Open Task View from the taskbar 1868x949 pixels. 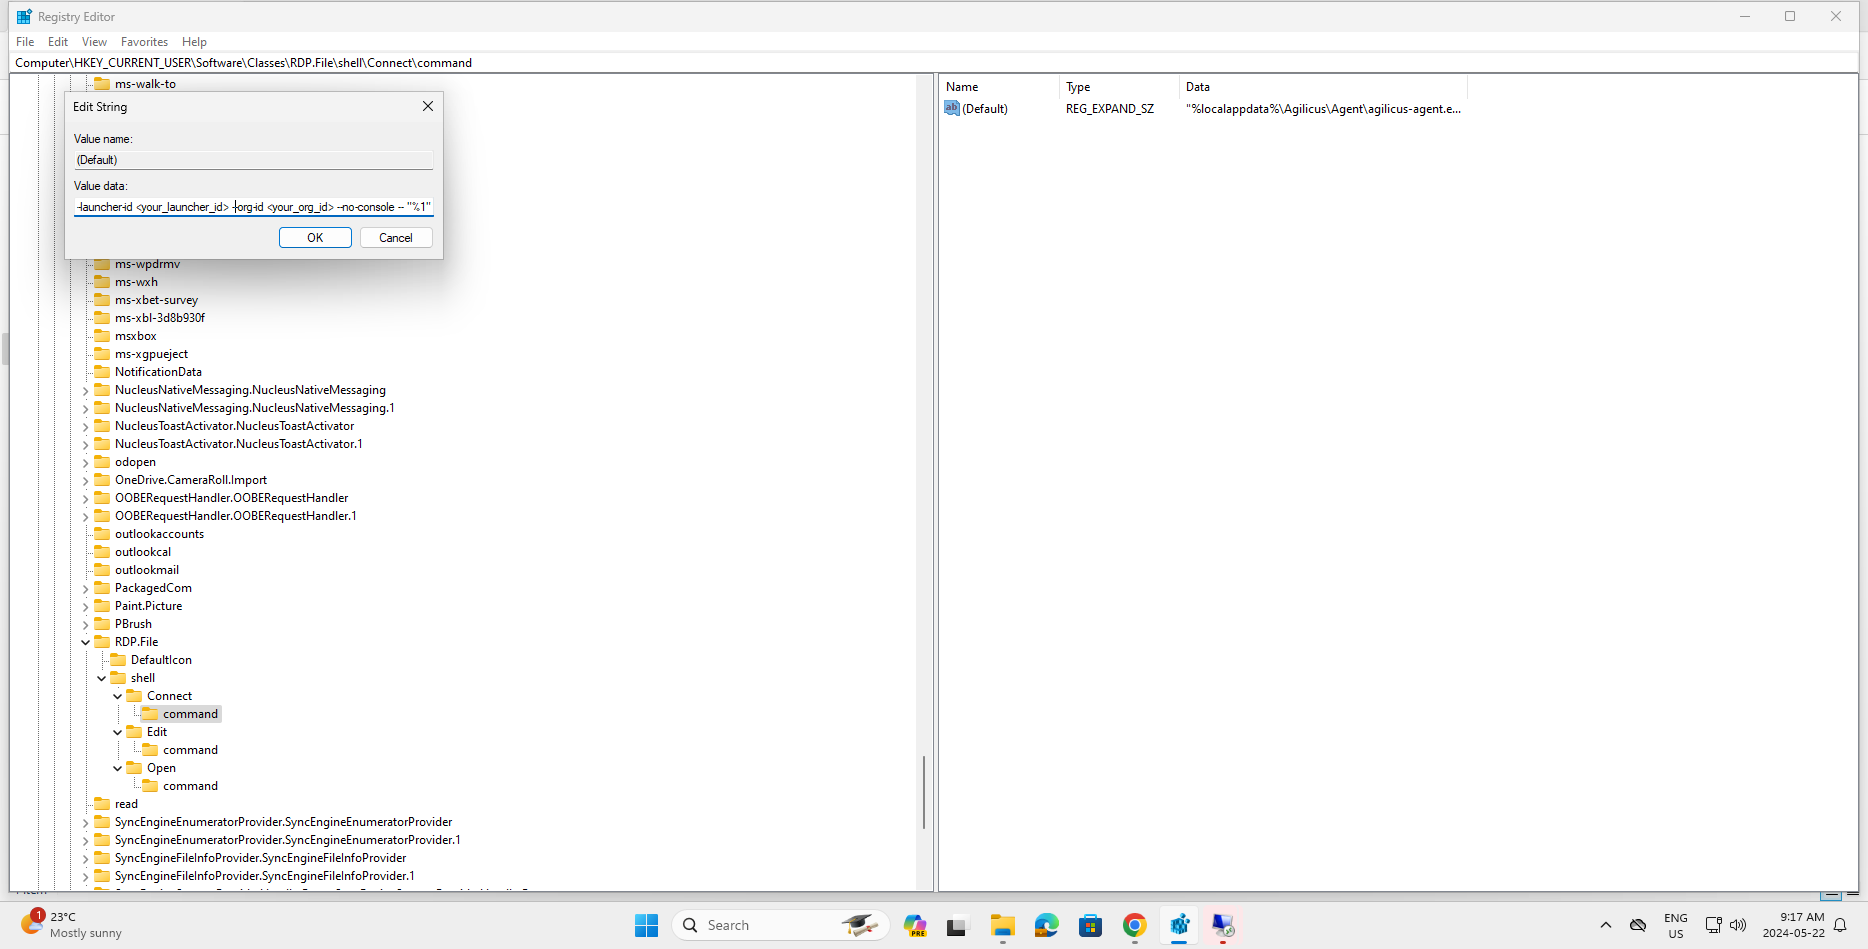[x=958, y=925]
